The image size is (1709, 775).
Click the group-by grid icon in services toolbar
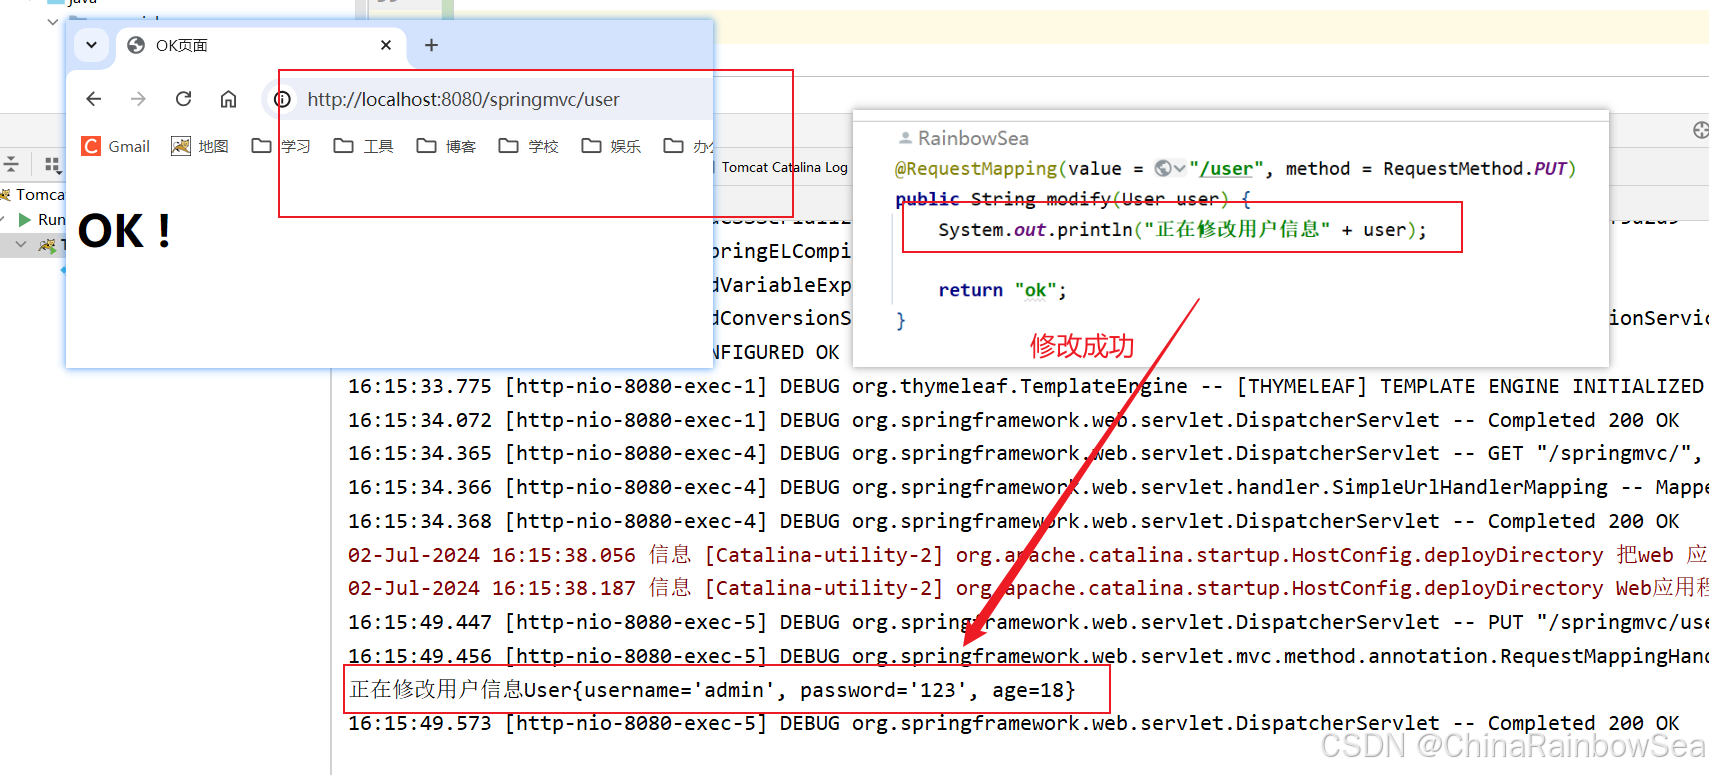pos(52,165)
